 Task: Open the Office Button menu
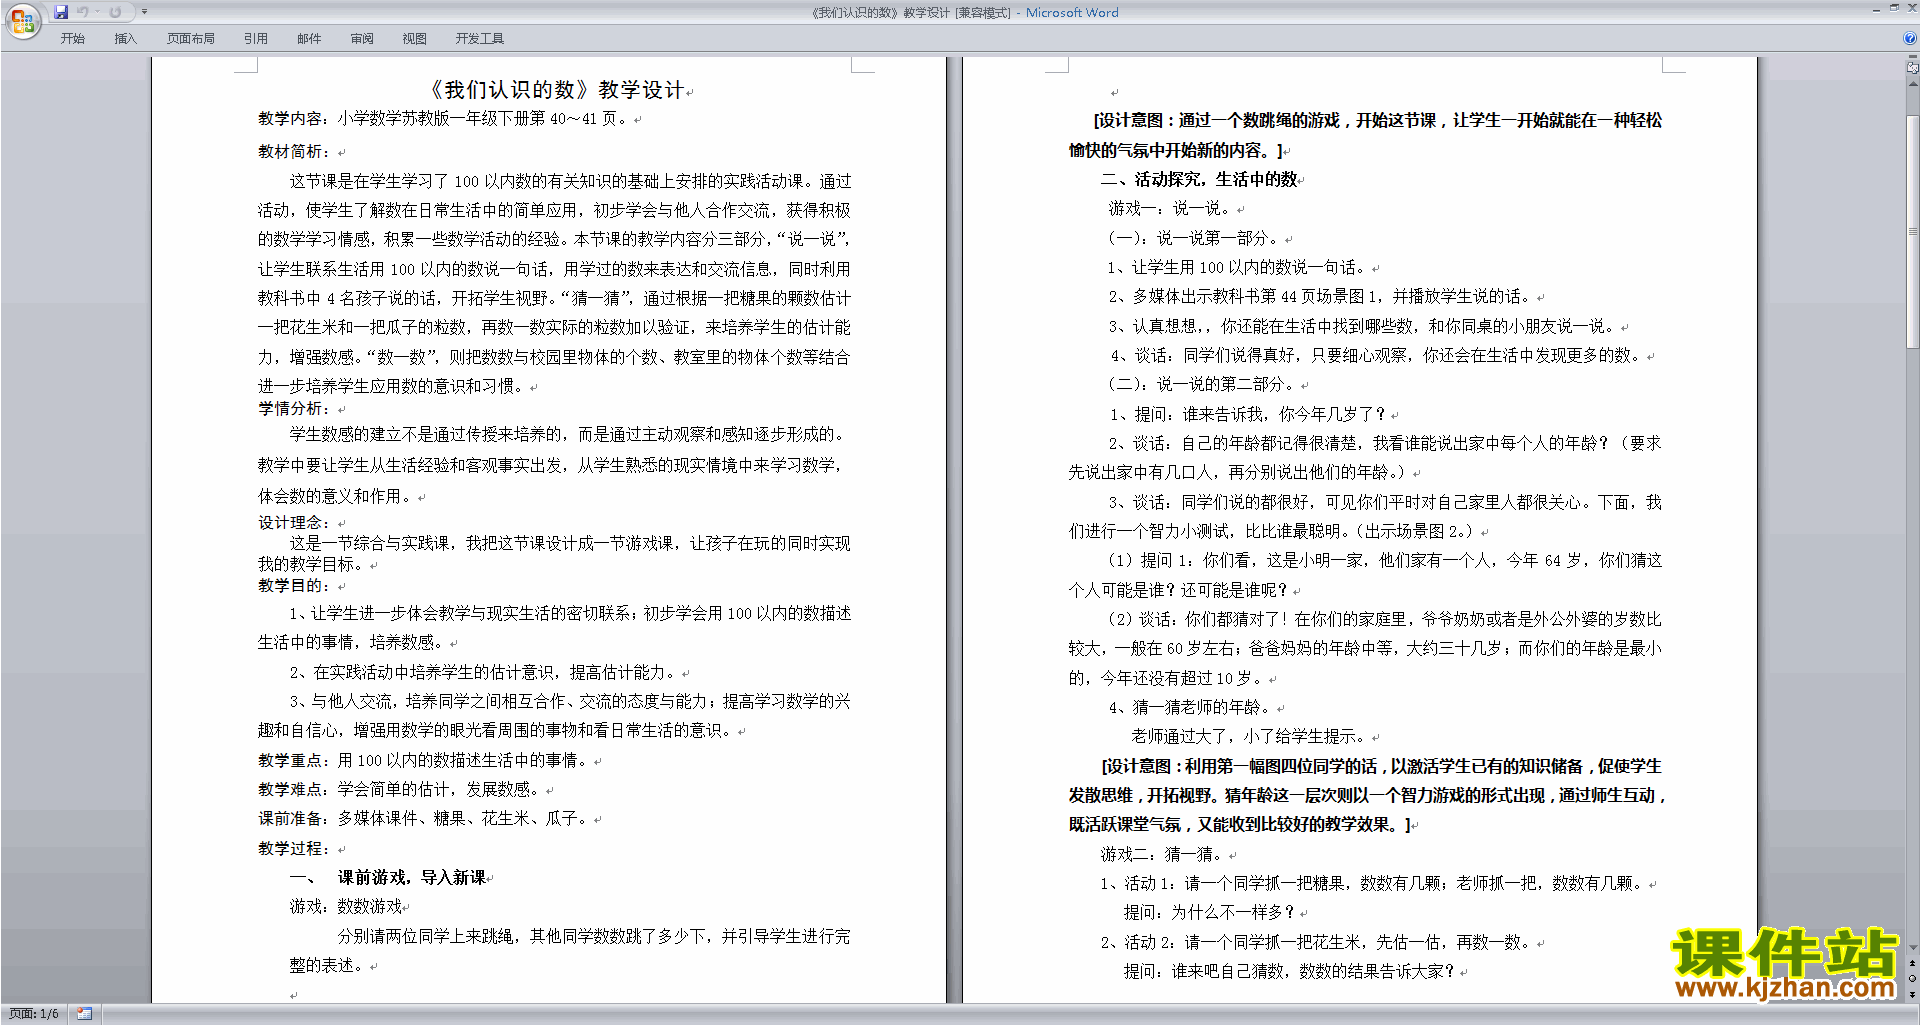(22, 21)
